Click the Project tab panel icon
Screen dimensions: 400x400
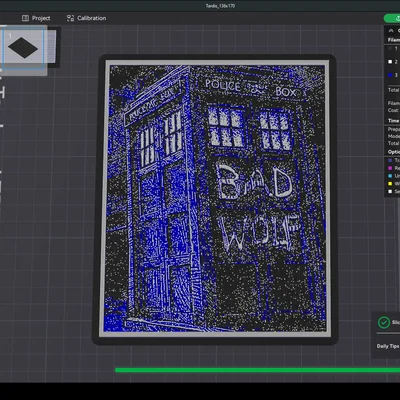[25, 18]
